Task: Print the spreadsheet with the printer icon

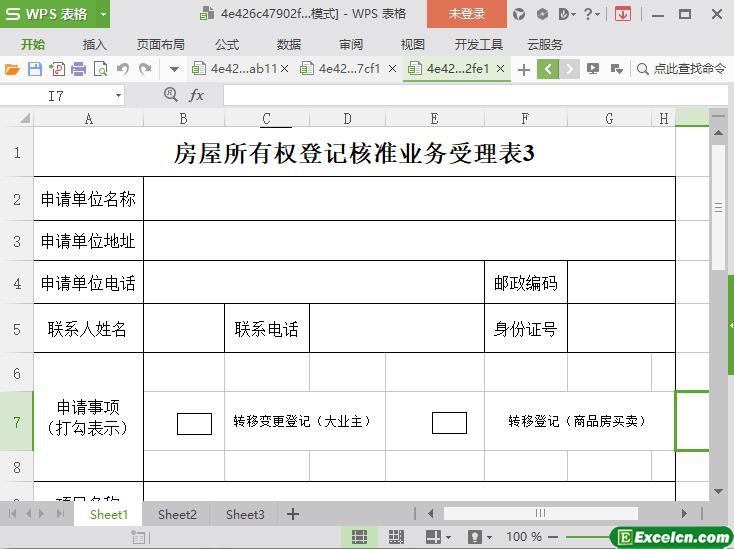Action: 79,69
